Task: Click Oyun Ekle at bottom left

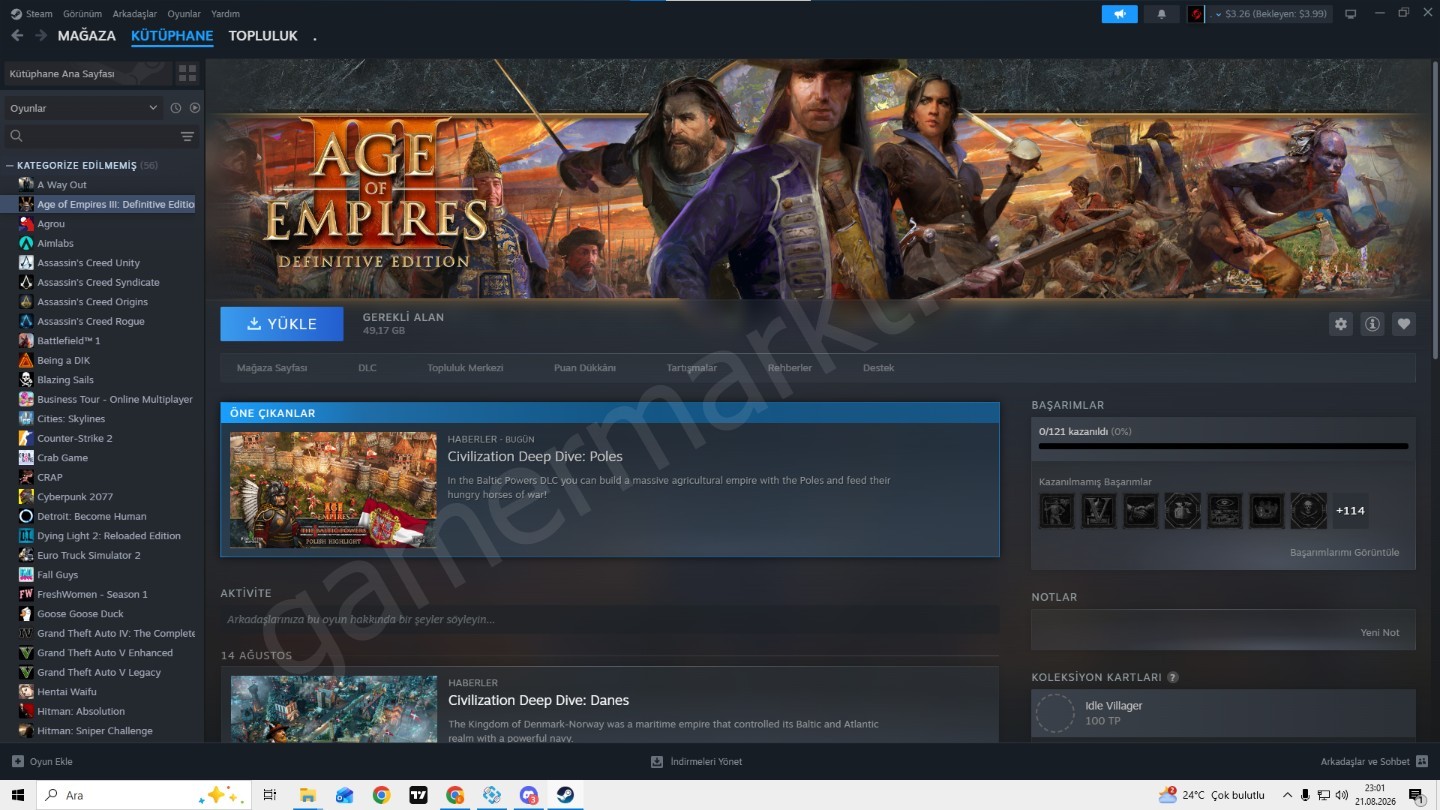Action: [x=42, y=762]
